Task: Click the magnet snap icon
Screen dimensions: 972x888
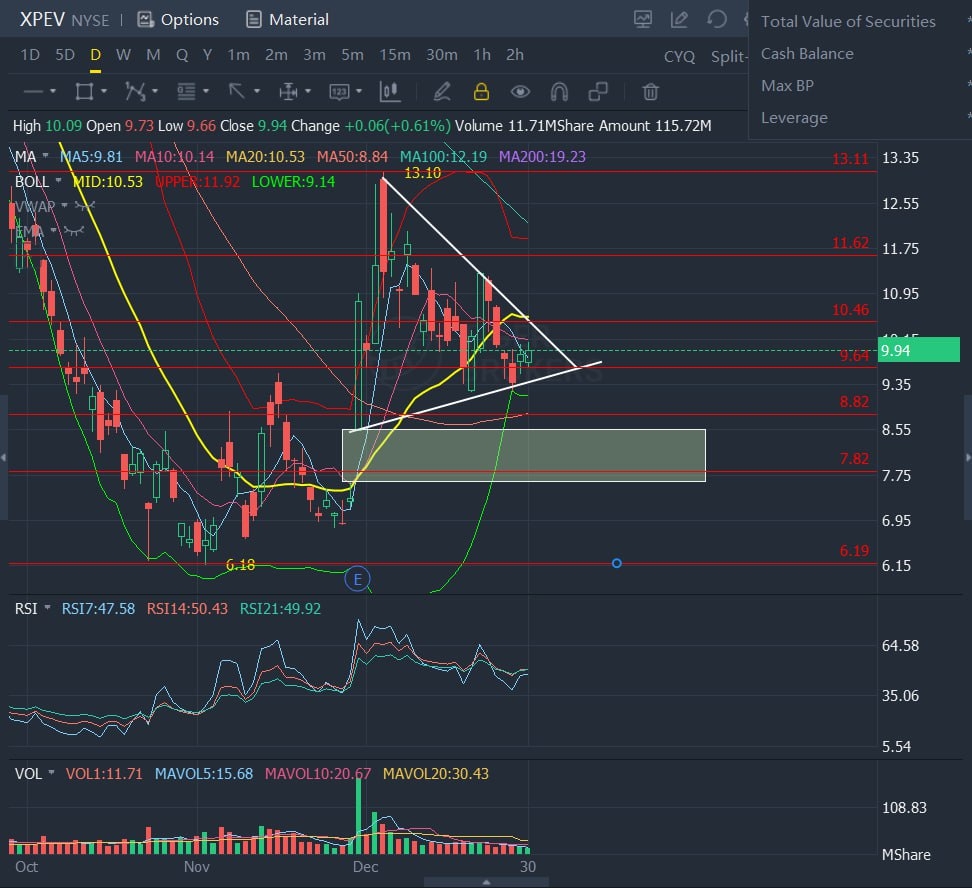Action: [559, 92]
